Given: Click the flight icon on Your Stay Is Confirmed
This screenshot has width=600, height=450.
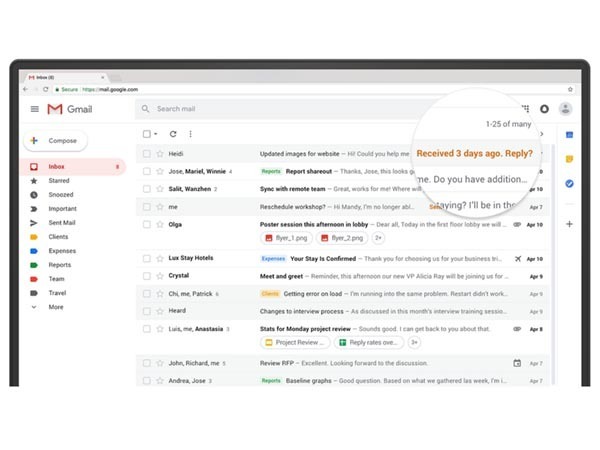Looking at the screenshot, I should (518, 259).
